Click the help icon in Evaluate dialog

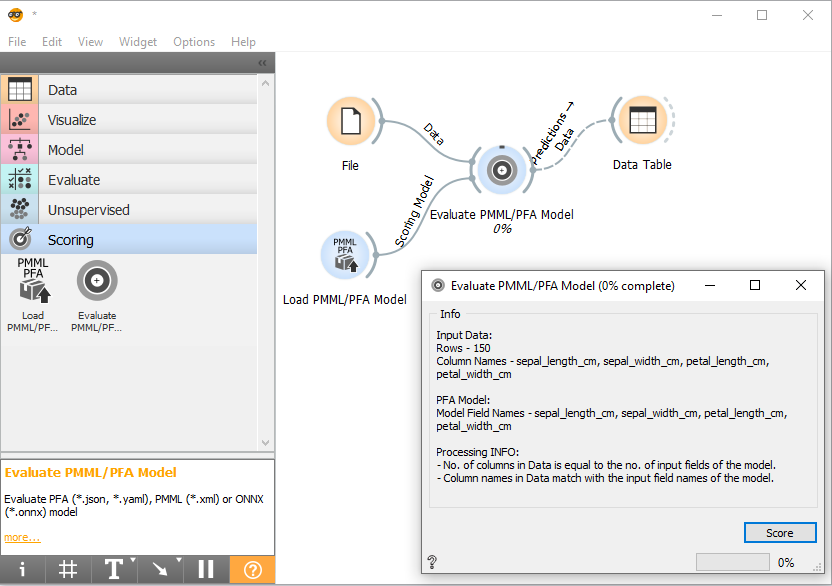pyautogui.click(x=432, y=562)
